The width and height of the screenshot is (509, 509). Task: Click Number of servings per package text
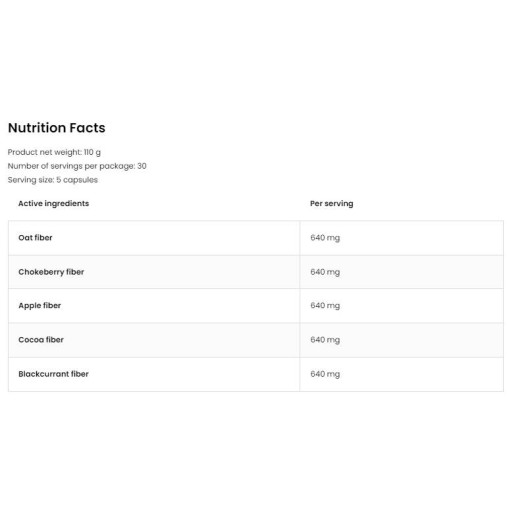(77, 166)
